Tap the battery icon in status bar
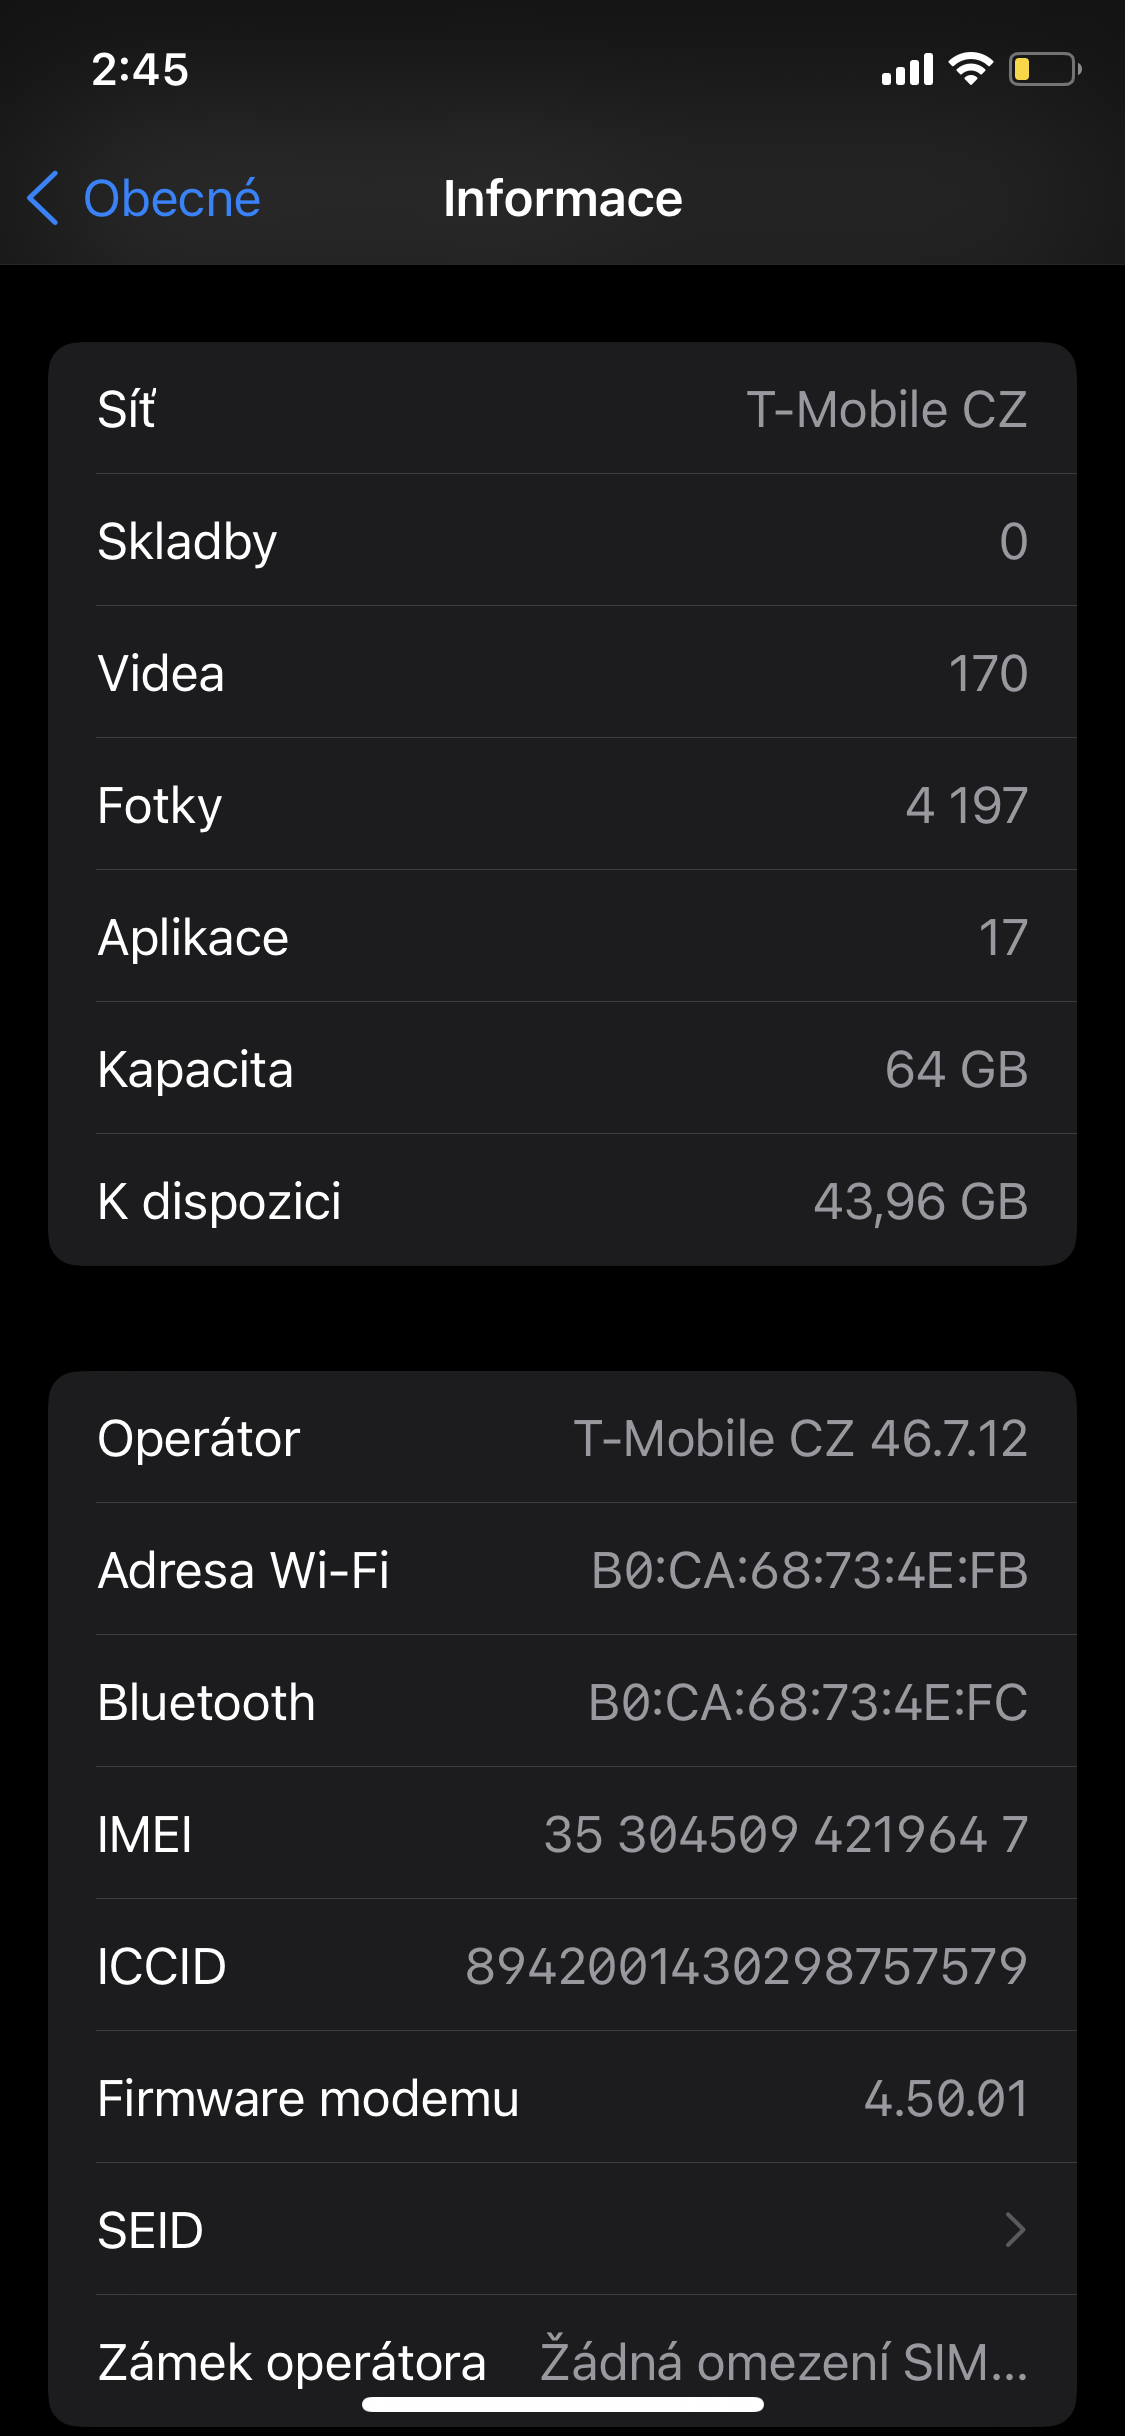Image resolution: width=1125 pixels, height=2436 pixels. click(x=1044, y=69)
